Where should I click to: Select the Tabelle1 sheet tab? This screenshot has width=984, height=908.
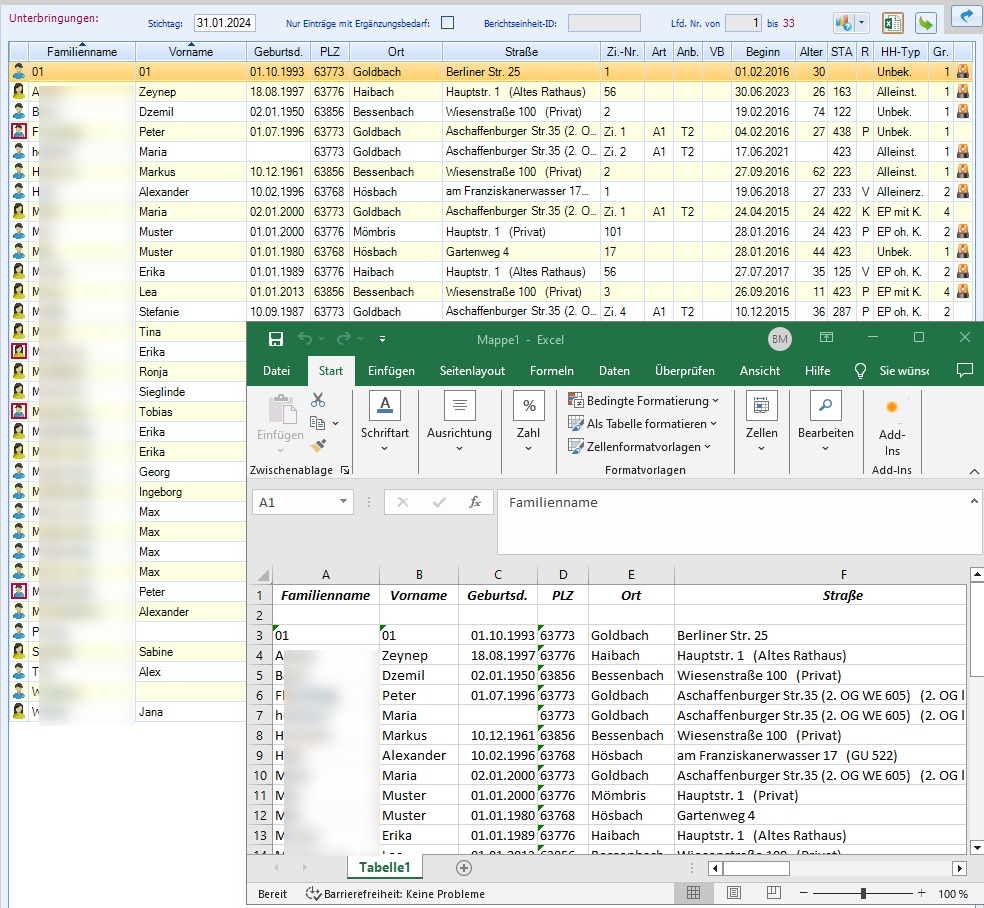385,867
